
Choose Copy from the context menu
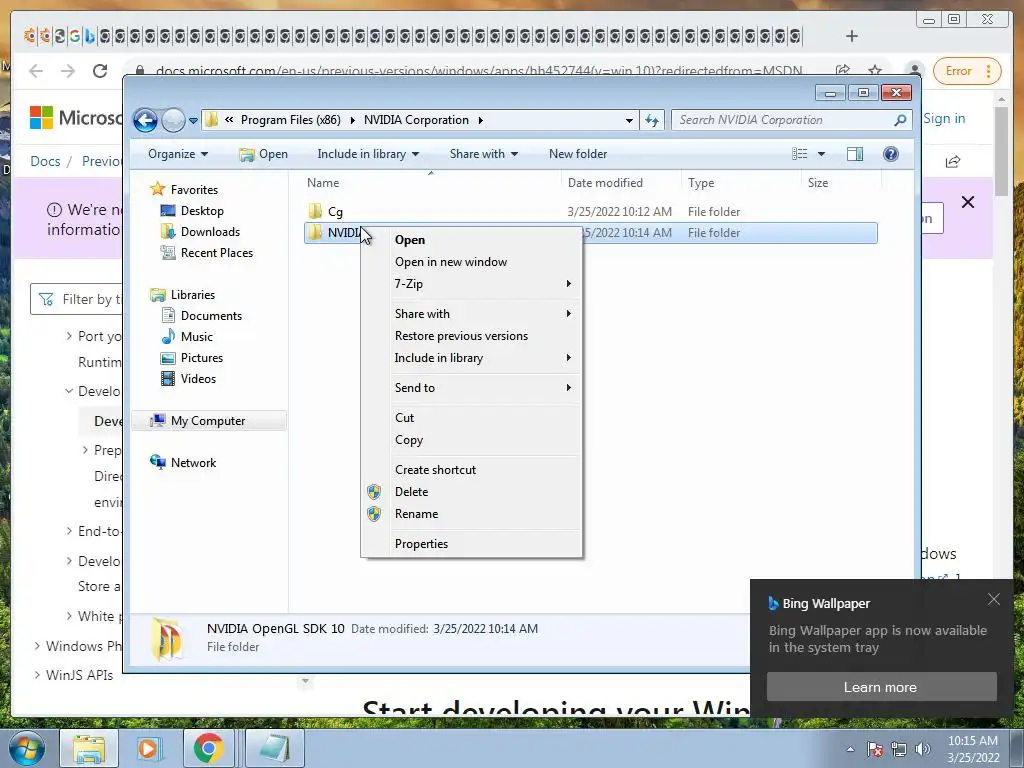(472, 440)
